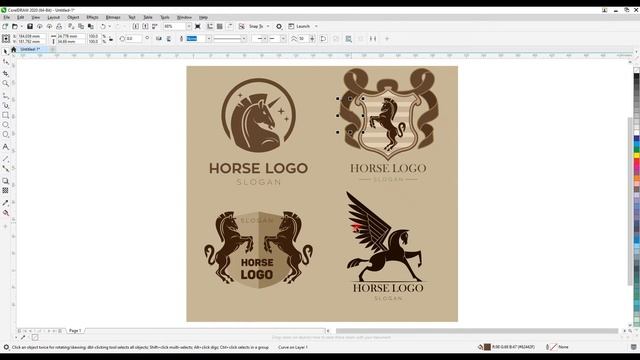This screenshot has width=640, height=360.
Task: Open the line style dropdown
Action: coord(244,39)
